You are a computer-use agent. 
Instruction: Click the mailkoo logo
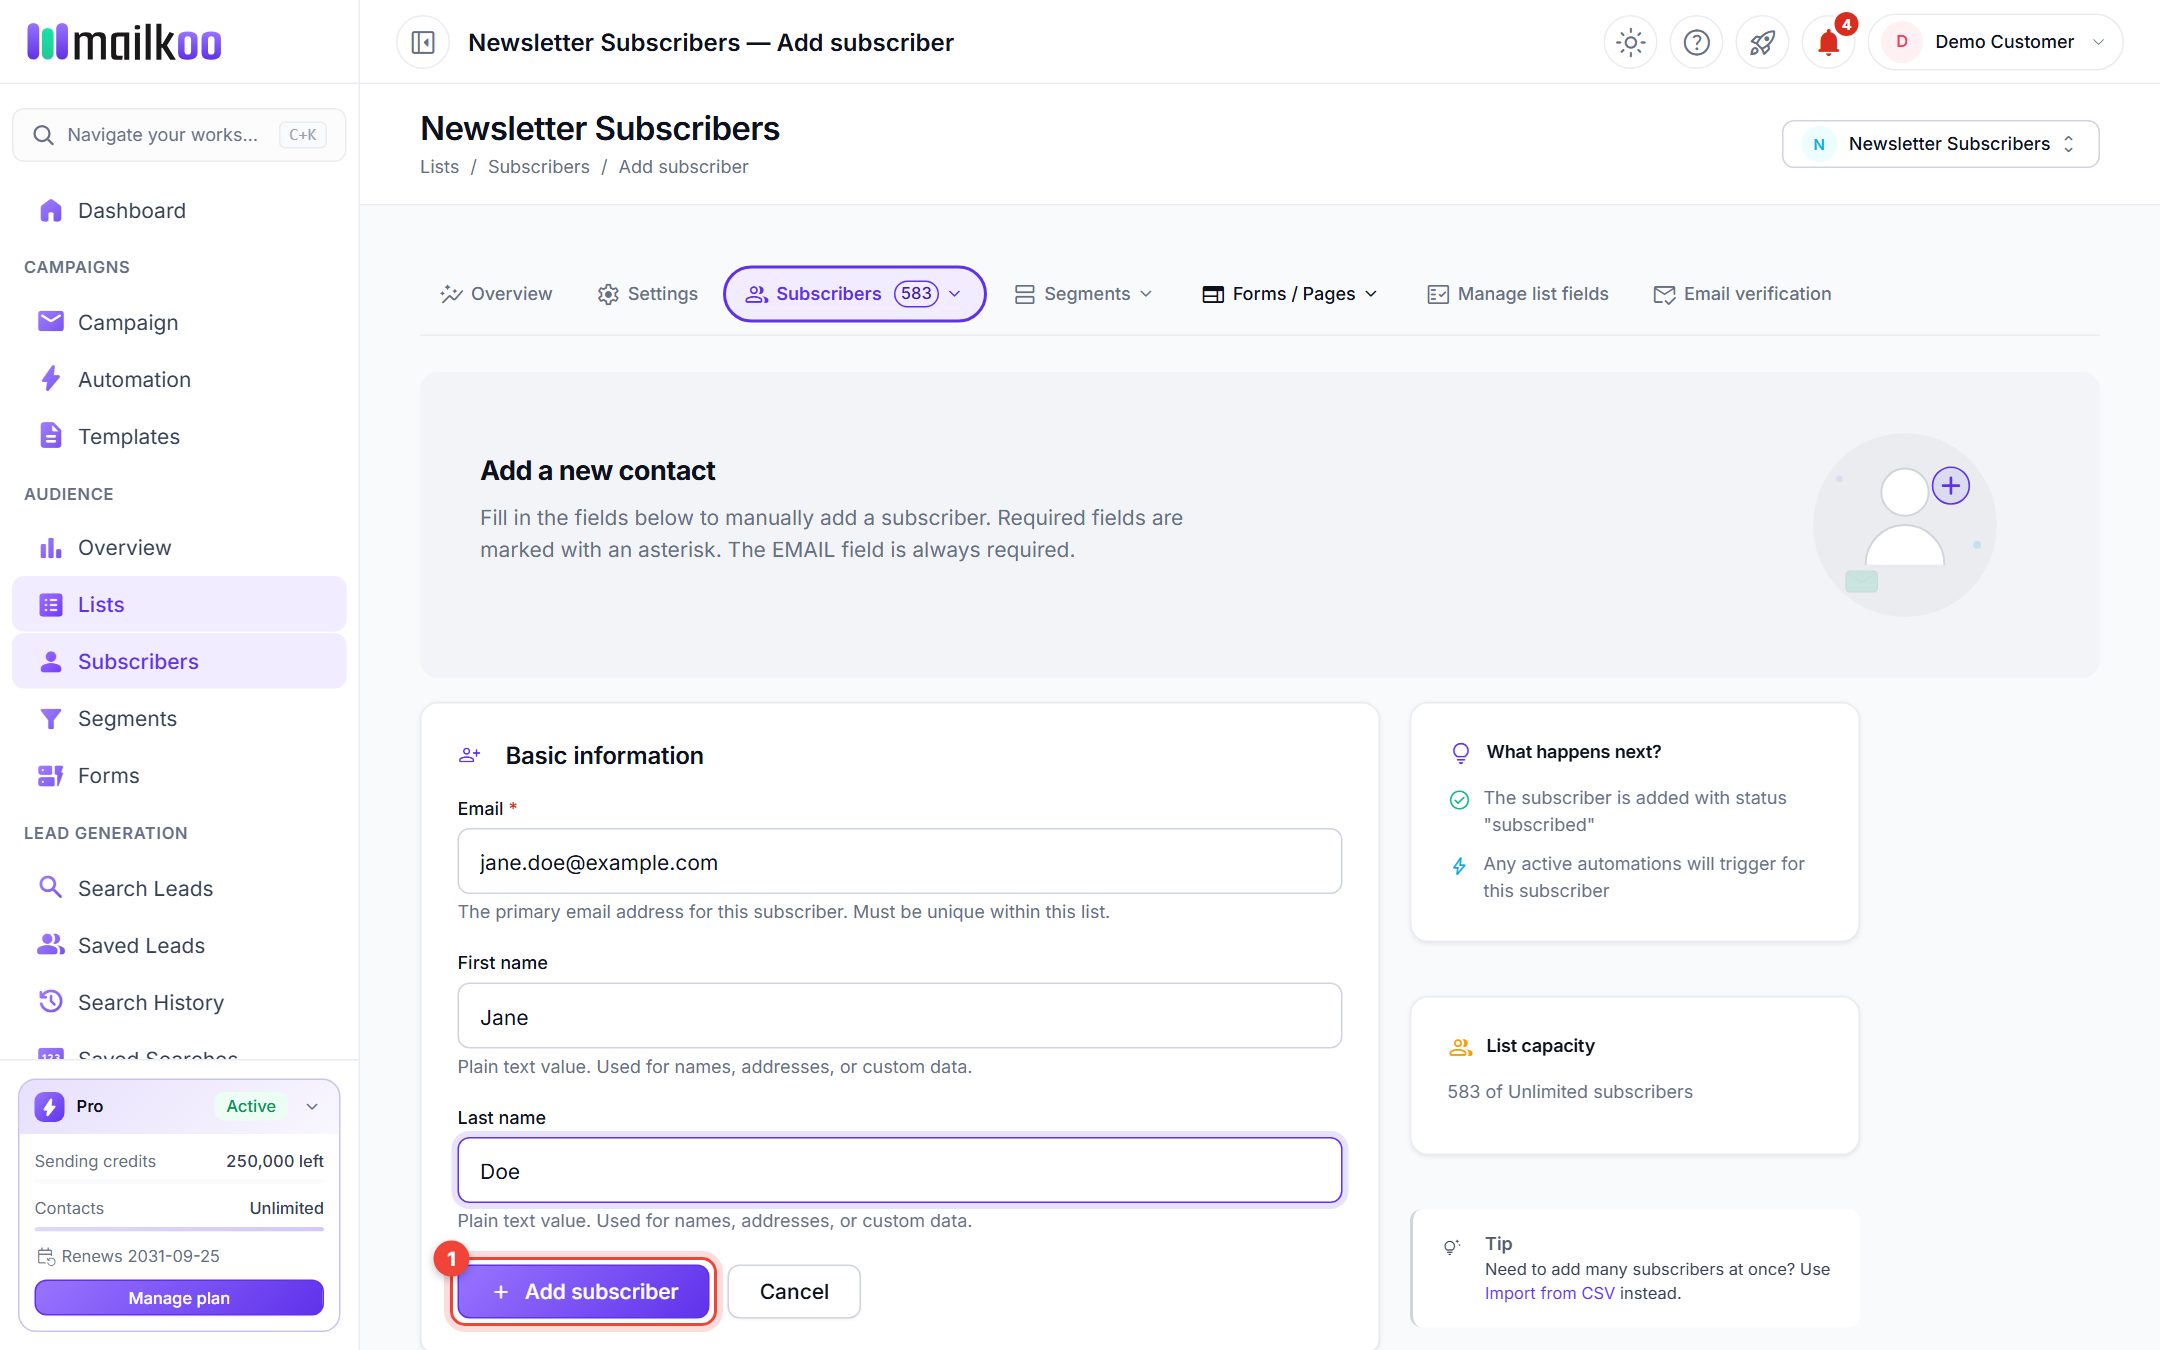(x=124, y=42)
